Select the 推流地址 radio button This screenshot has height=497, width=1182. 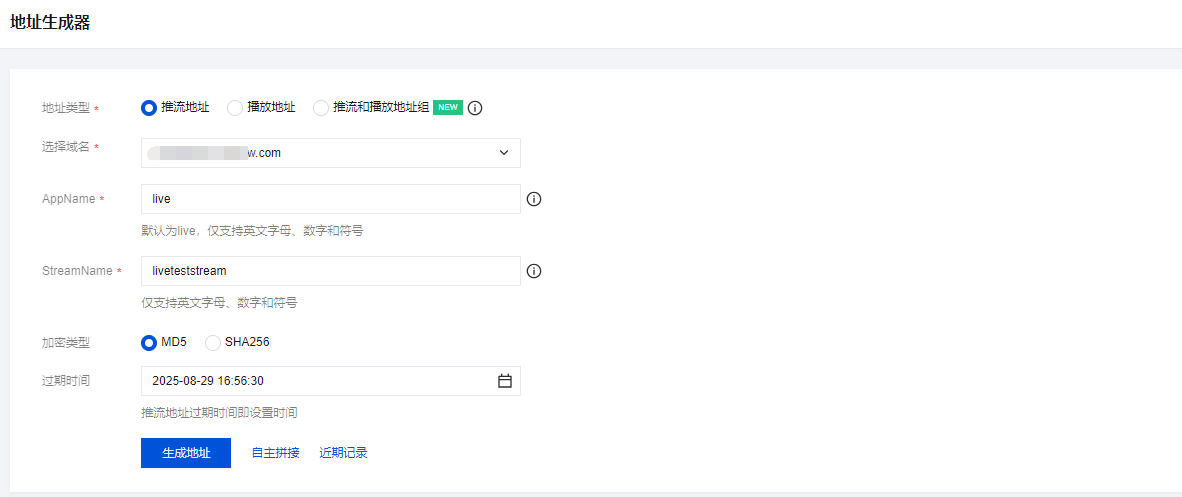point(149,108)
